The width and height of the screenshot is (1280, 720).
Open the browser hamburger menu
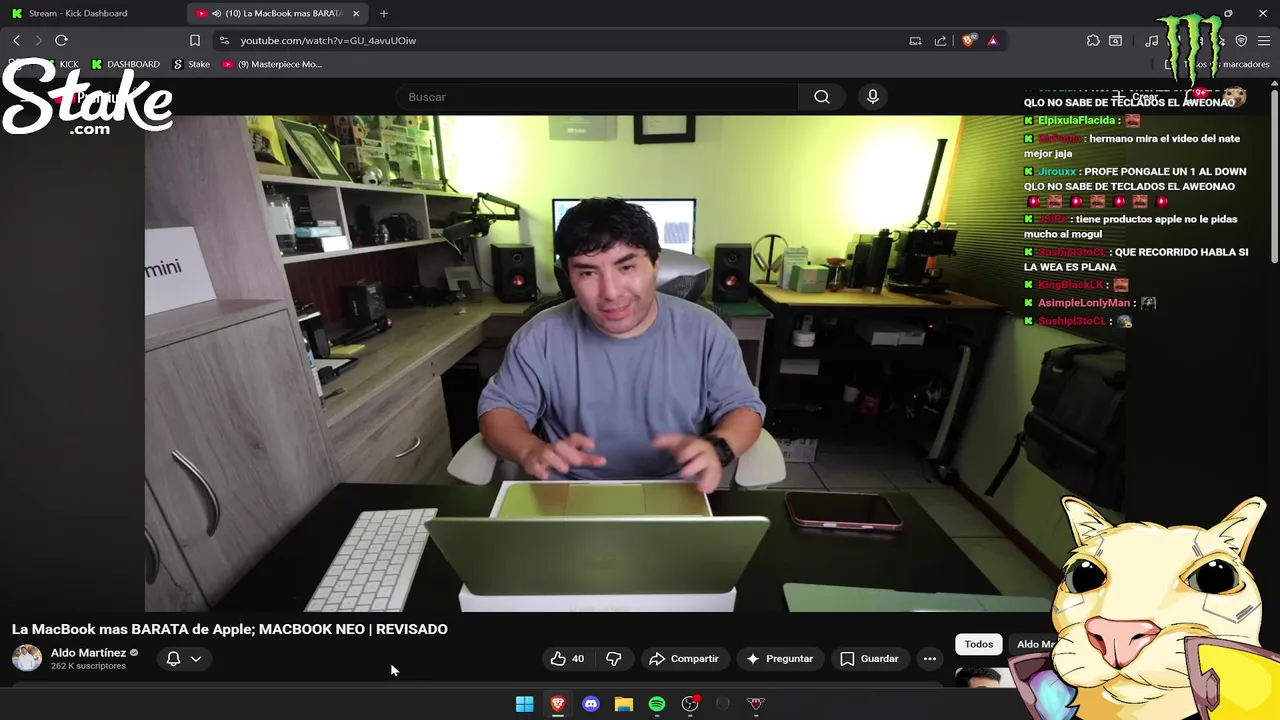pos(1264,40)
